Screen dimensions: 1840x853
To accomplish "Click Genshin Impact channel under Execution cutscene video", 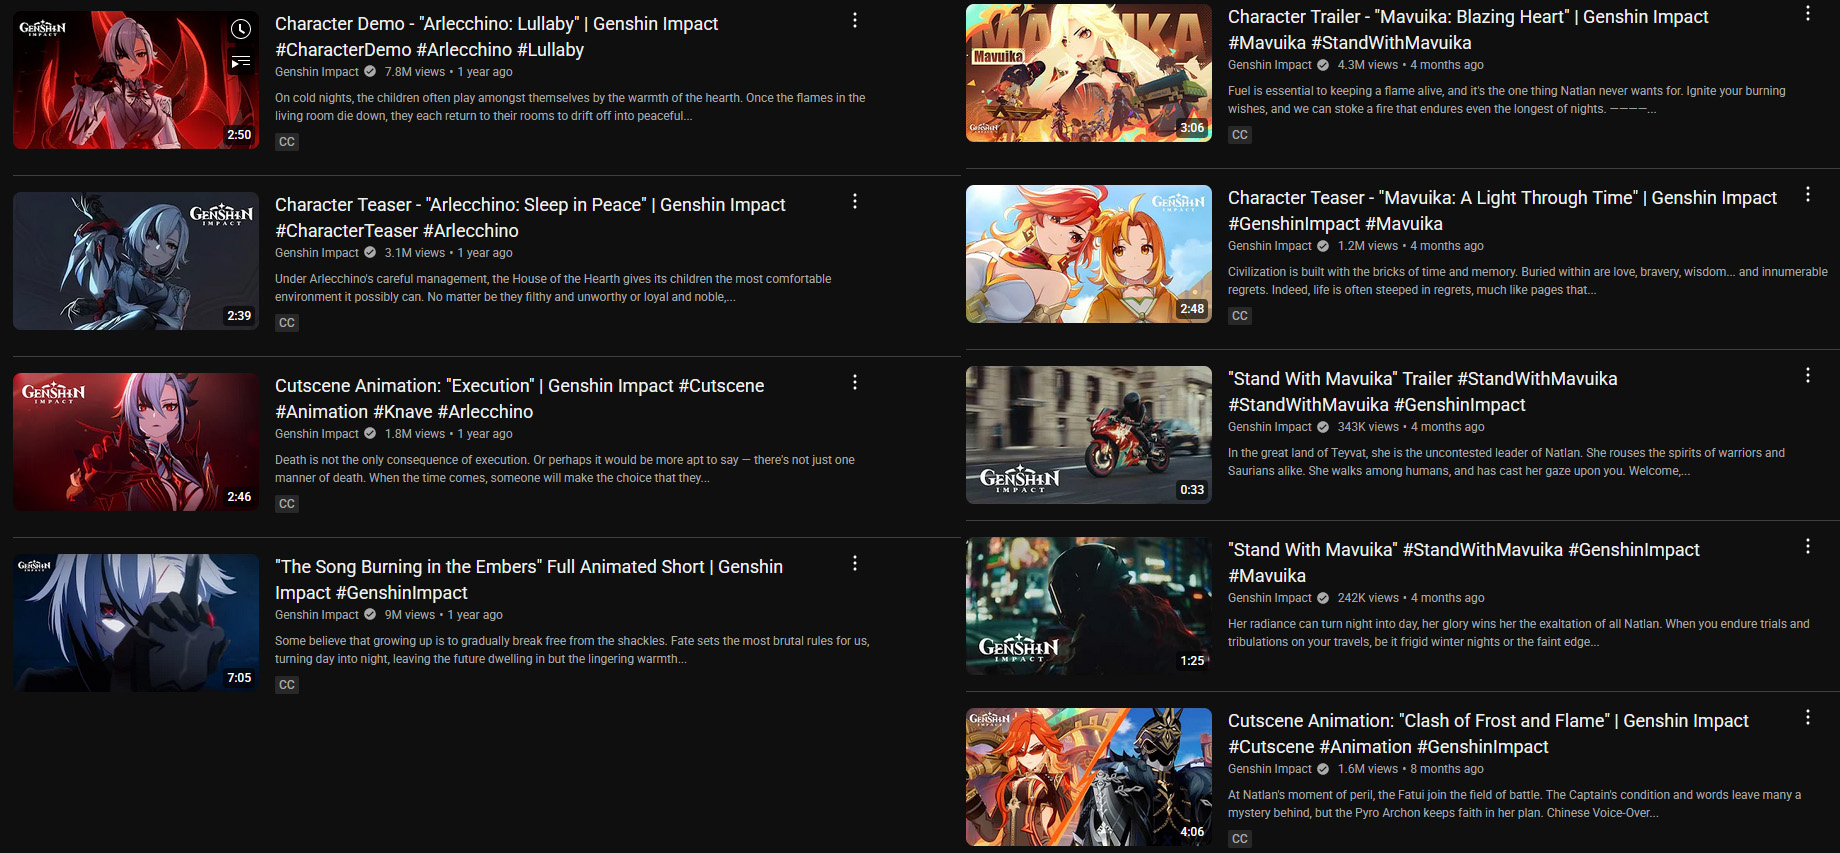I will [317, 434].
